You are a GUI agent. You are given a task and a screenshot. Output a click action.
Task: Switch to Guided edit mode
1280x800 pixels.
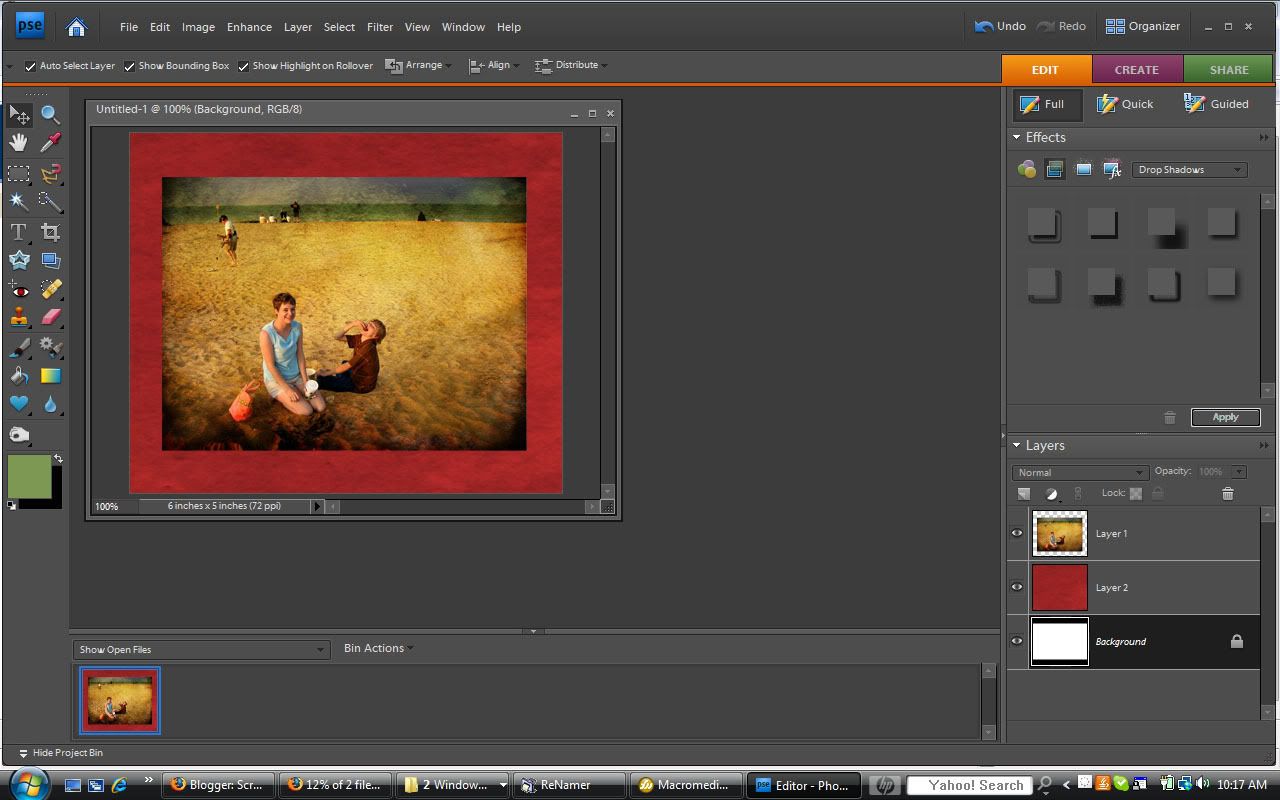click(1216, 104)
